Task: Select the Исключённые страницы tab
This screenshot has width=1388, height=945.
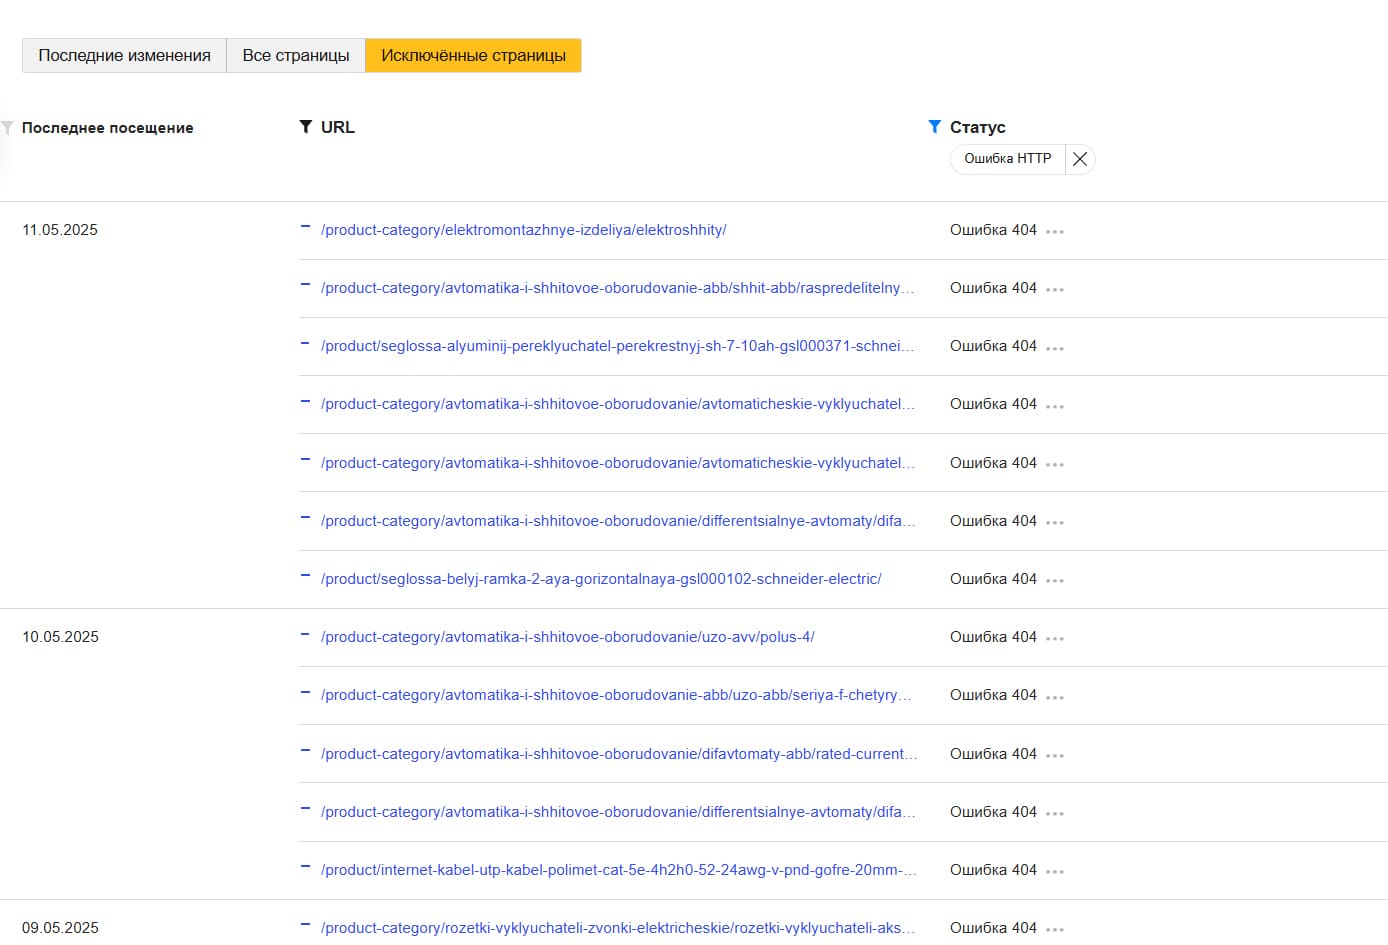Action: 473,56
